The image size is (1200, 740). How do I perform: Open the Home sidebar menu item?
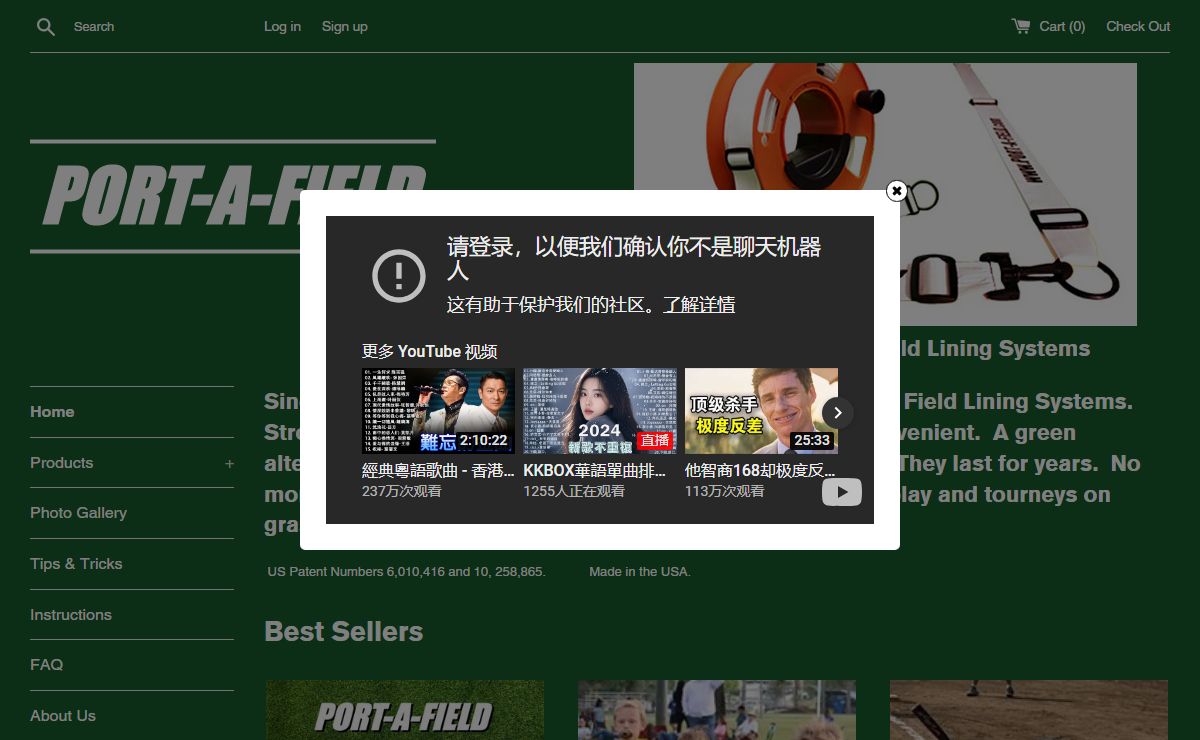point(52,412)
